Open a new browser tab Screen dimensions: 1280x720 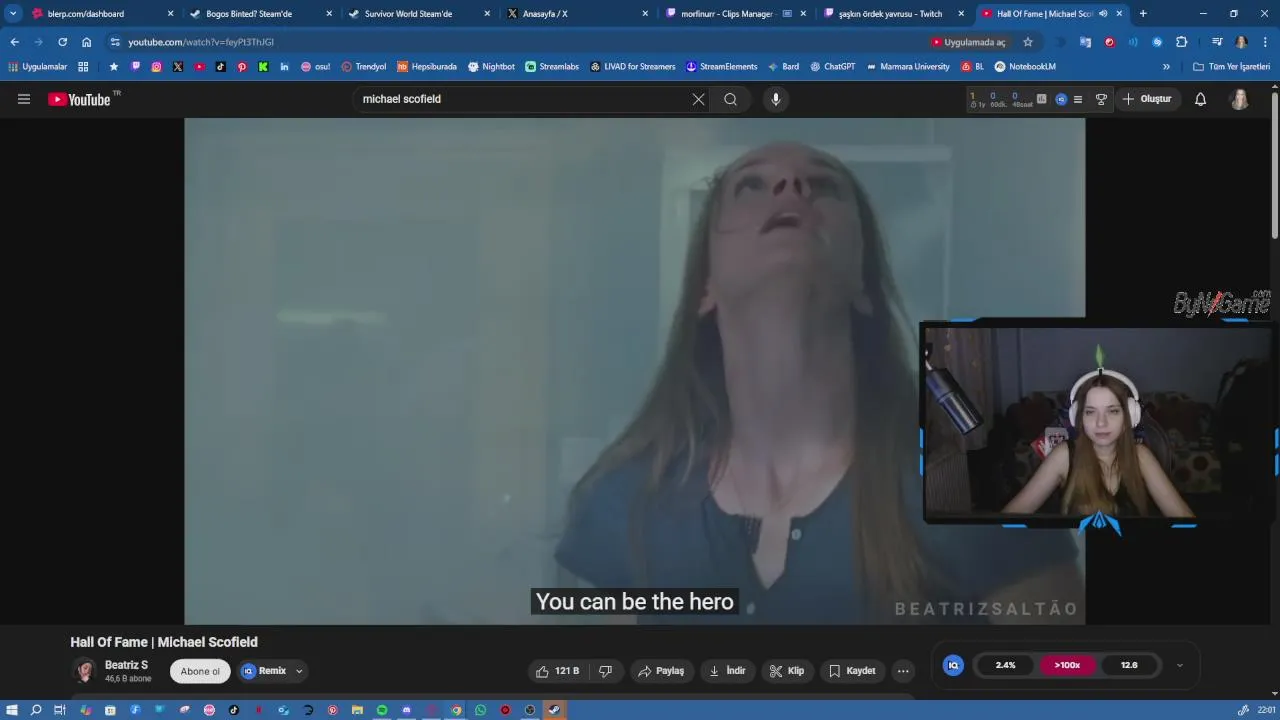tap(1143, 14)
